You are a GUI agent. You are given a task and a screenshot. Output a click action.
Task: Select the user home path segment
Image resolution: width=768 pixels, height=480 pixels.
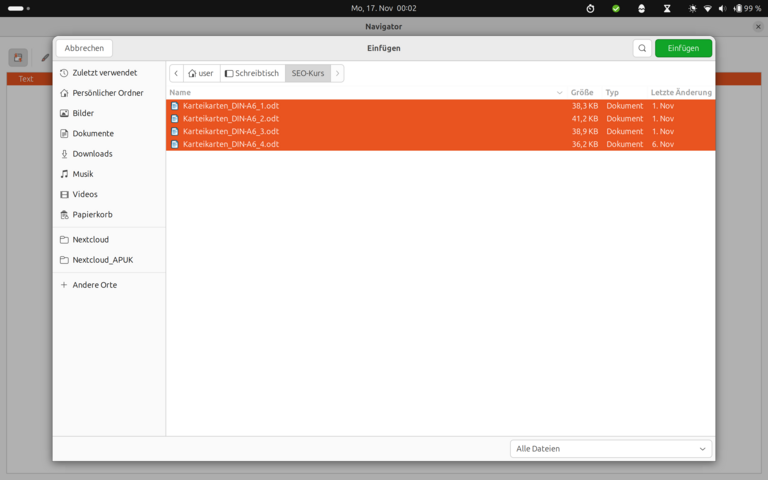click(201, 73)
